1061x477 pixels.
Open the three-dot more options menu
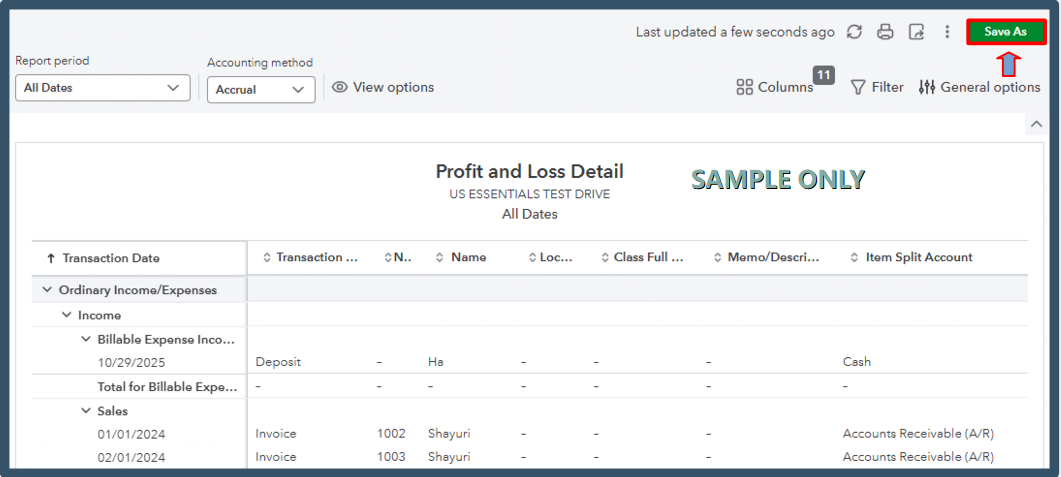(947, 32)
